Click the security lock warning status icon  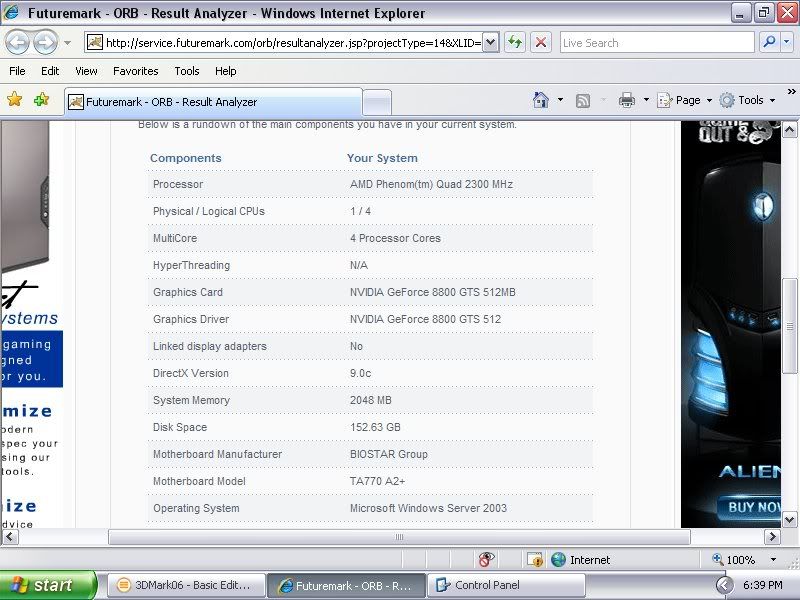[534, 560]
